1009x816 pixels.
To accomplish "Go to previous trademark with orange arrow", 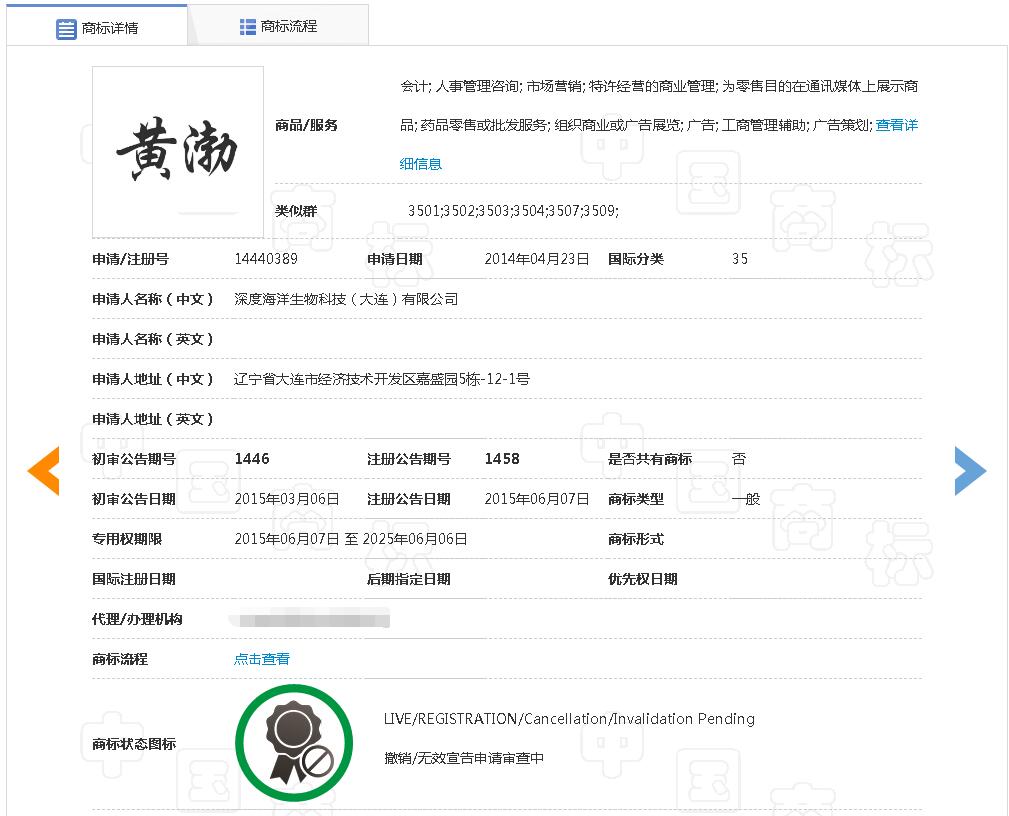I will coord(43,470).
